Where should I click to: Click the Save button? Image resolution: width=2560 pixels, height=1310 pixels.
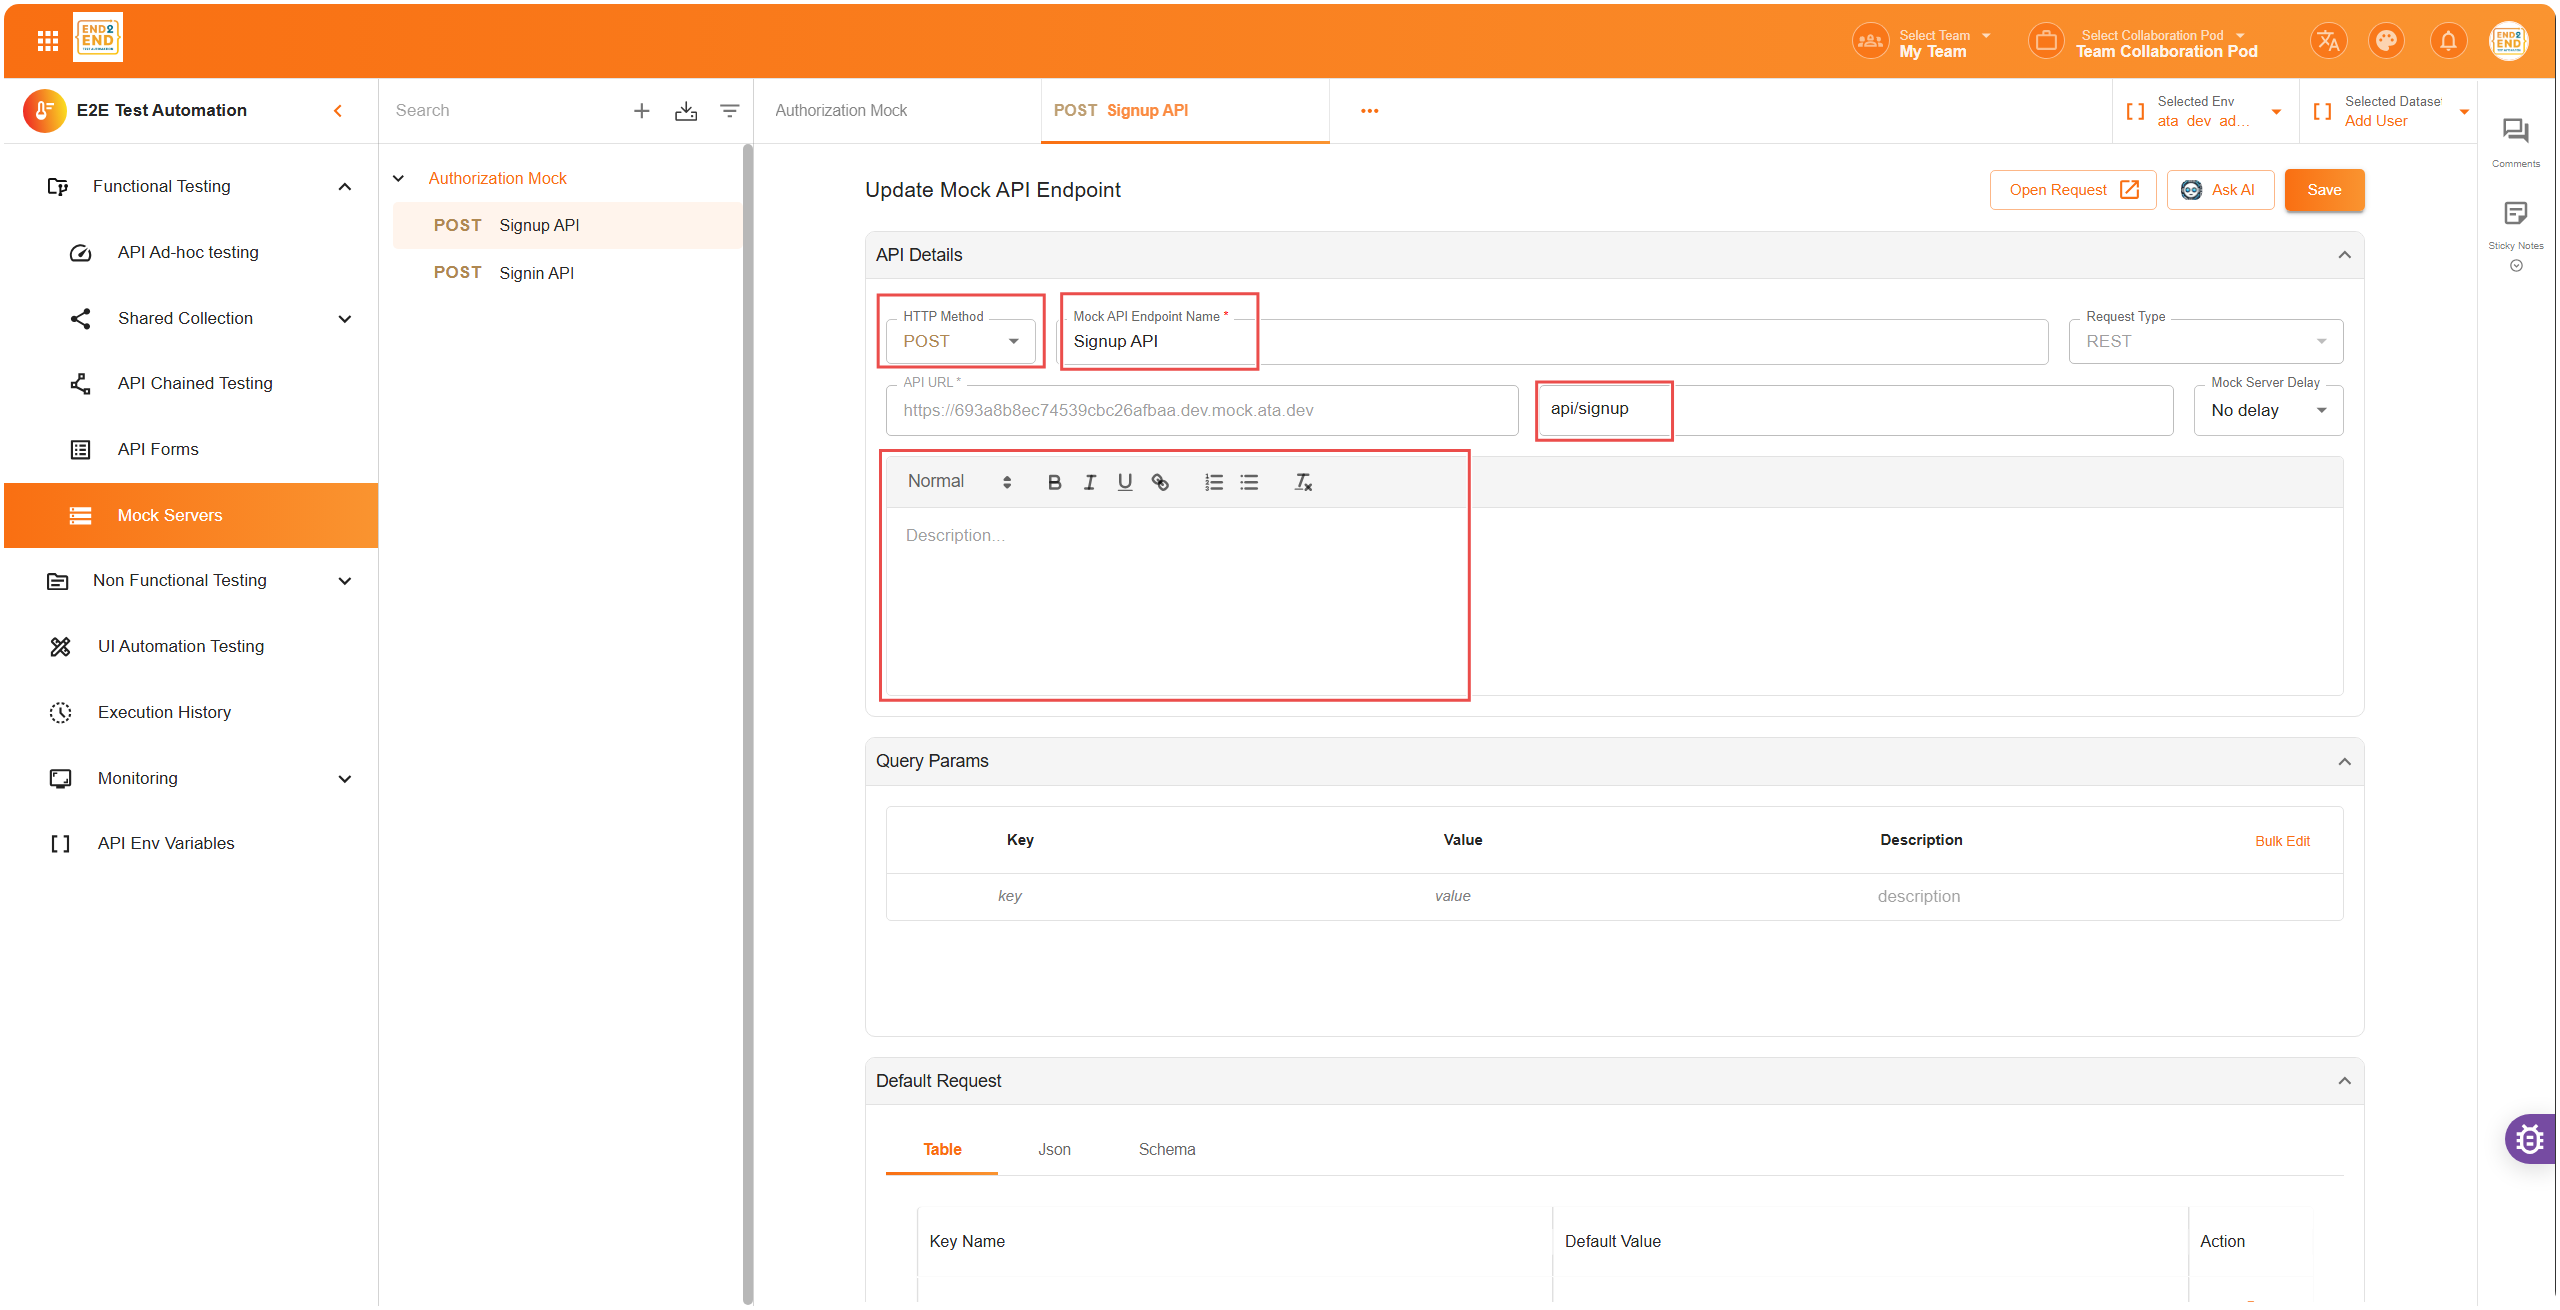click(x=2324, y=190)
